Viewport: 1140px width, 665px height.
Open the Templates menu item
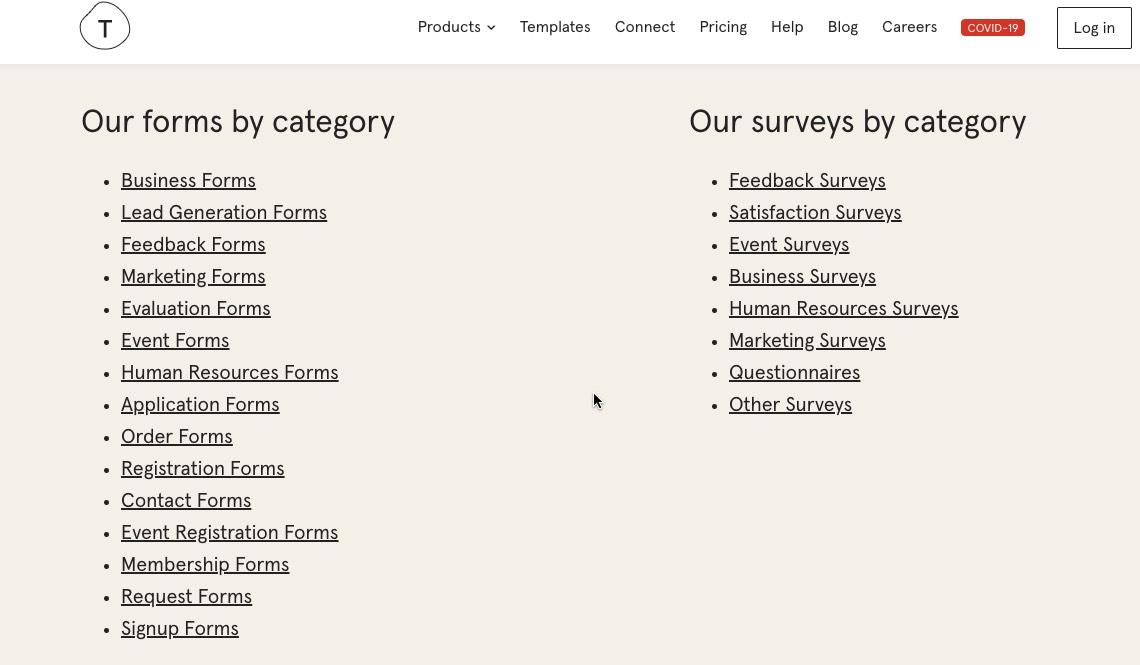(555, 27)
